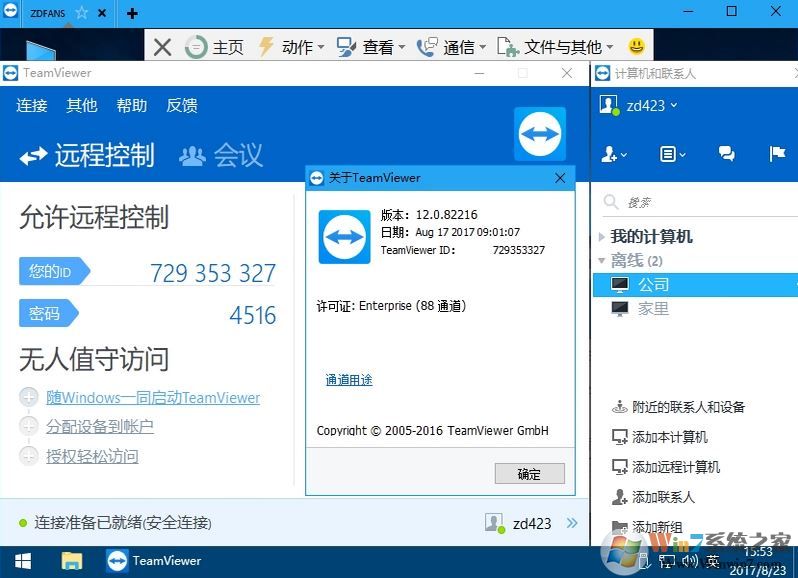
Task: Open the chat bubbles icon
Action: [x=726, y=153]
